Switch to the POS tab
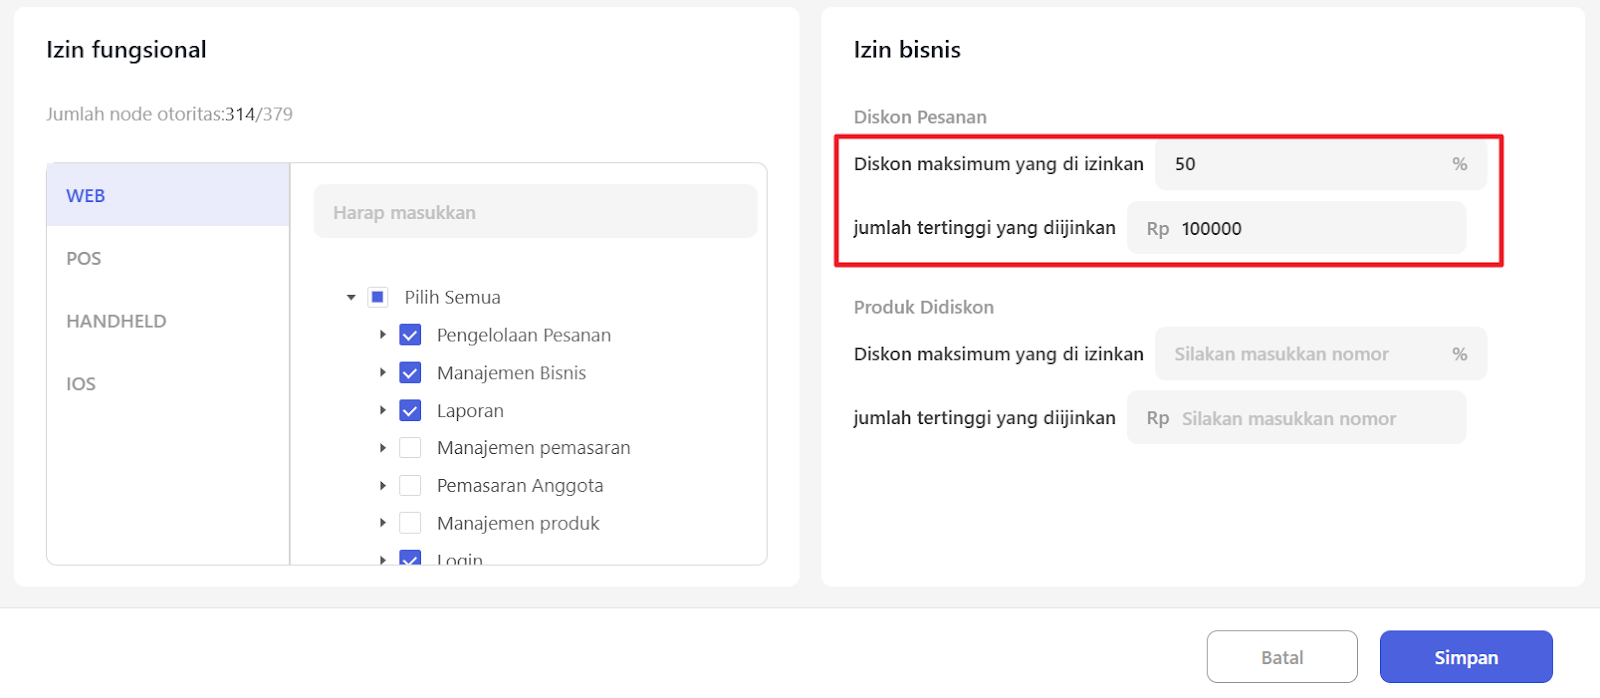Viewport: 1600px width, 698px height. (x=84, y=258)
